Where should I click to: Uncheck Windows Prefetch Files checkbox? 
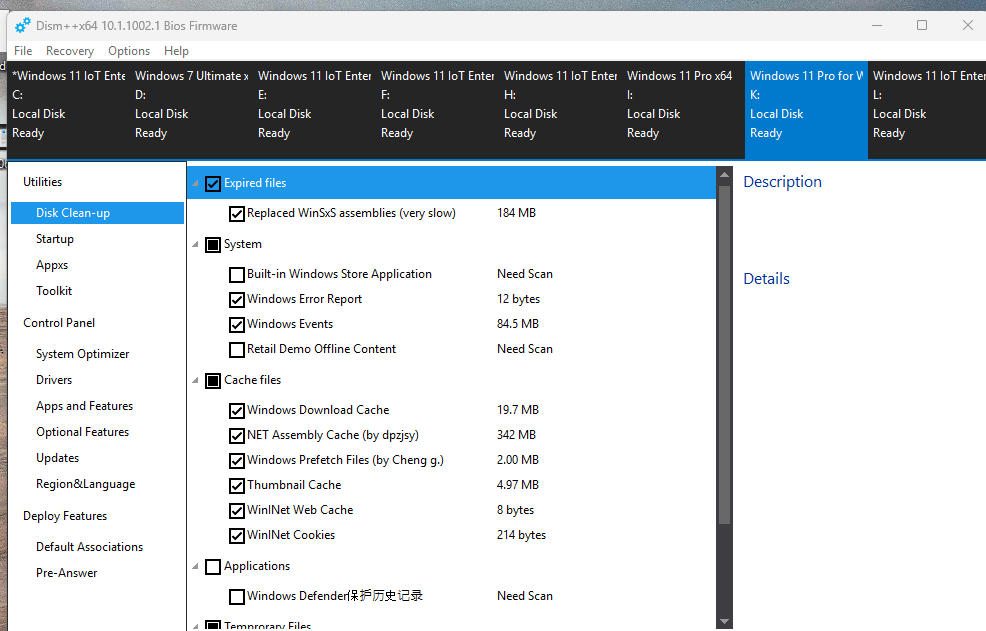tap(237, 461)
